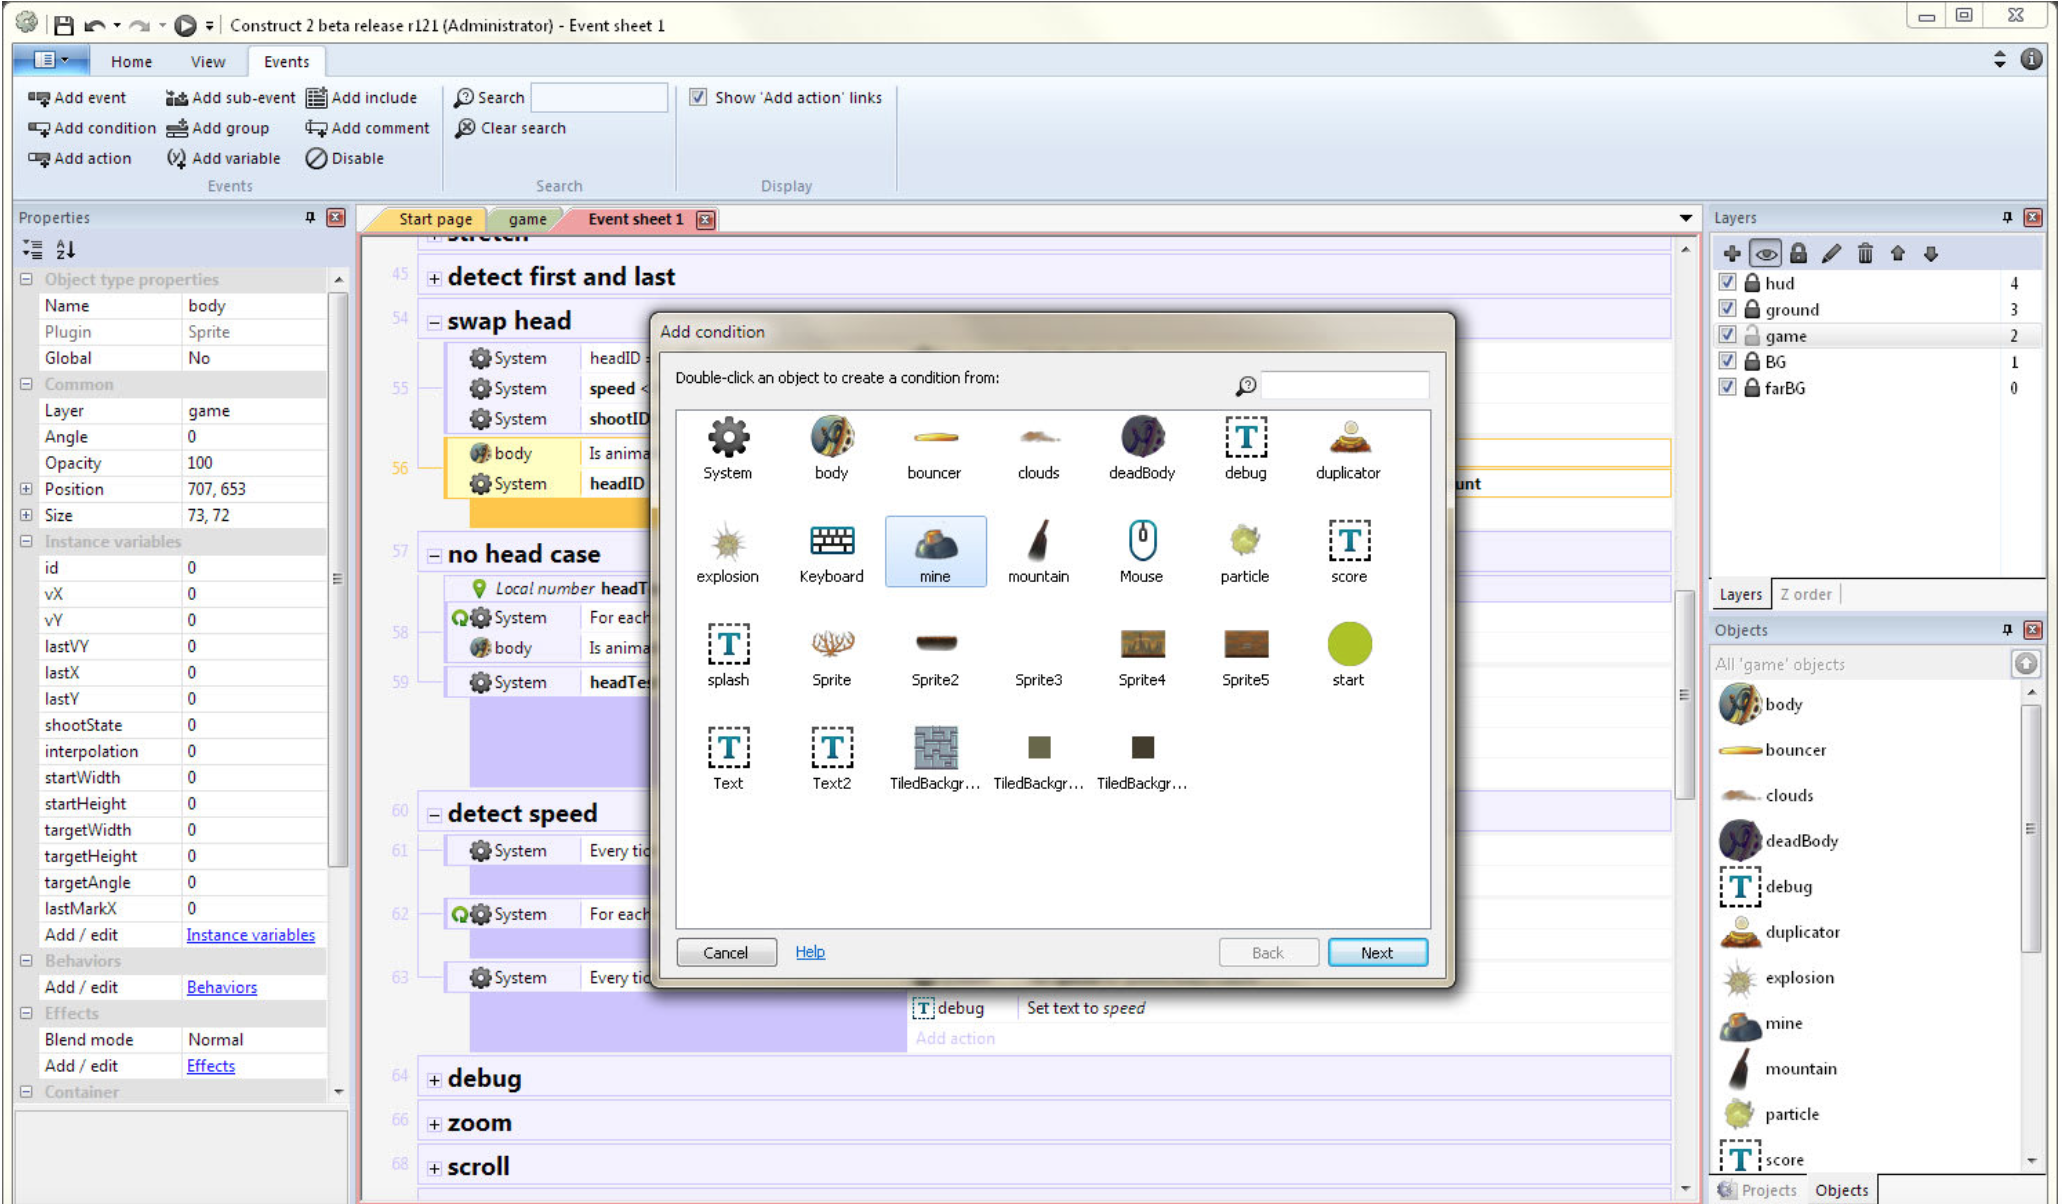Select the Mouse object icon

click(1140, 550)
